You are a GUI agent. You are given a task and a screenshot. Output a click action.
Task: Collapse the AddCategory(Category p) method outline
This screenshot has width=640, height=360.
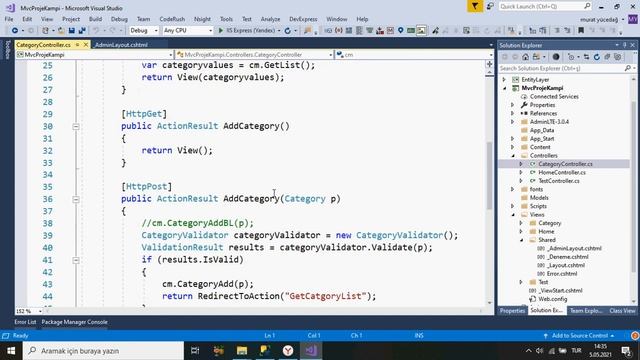[x=76, y=199]
